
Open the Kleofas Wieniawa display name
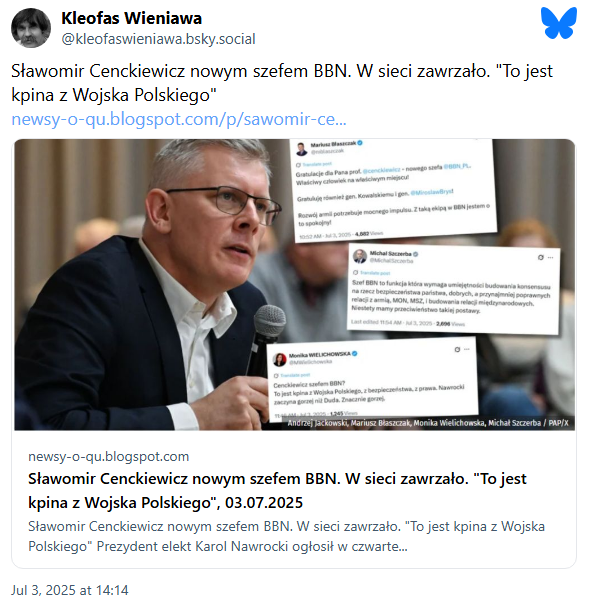[x=131, y=18]
